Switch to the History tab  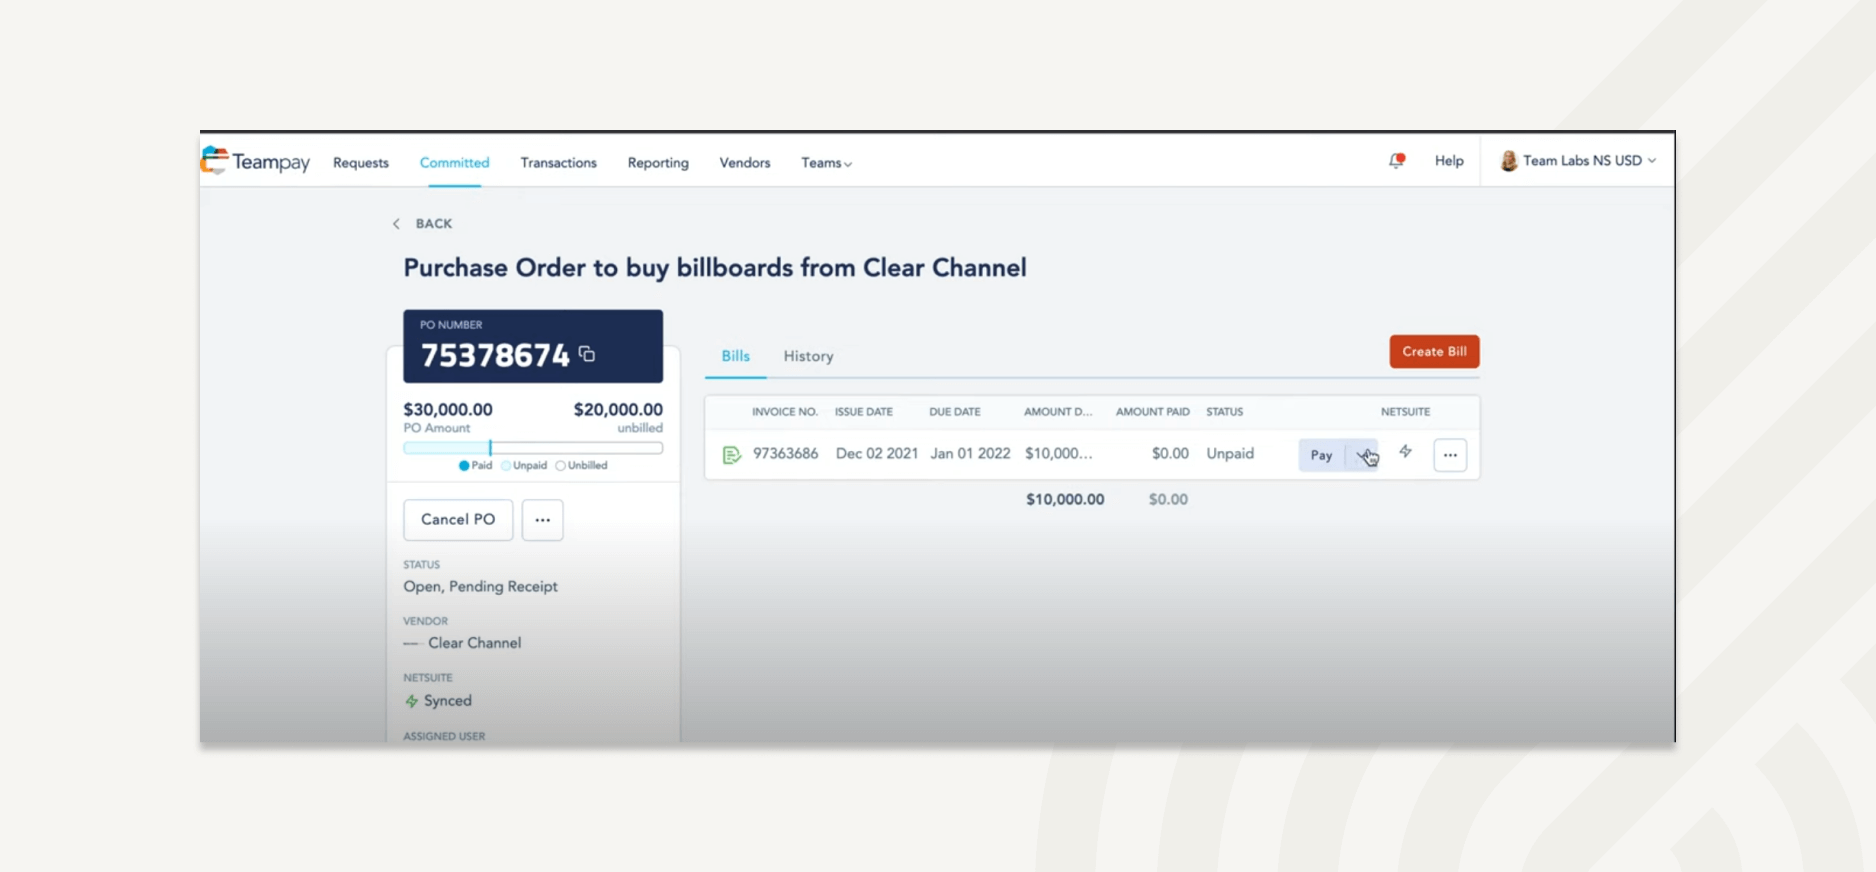click(808, 356)
